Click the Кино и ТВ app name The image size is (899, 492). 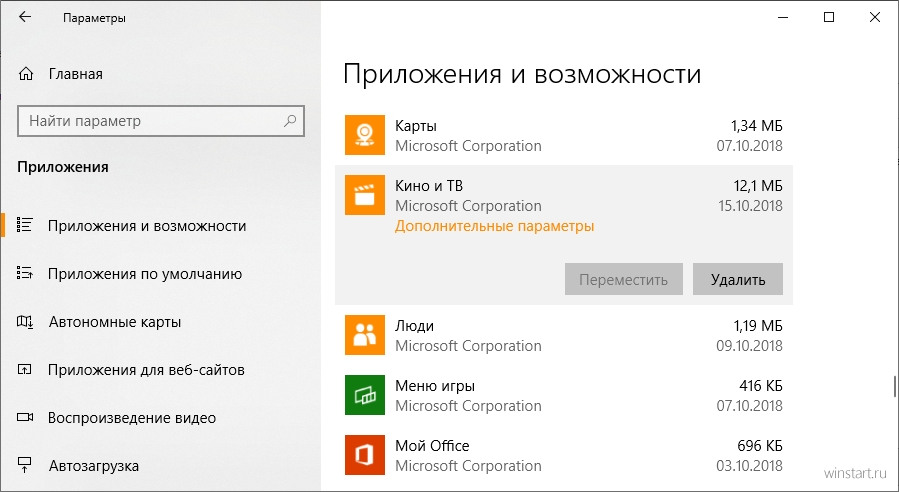click(x=429, y=186)
